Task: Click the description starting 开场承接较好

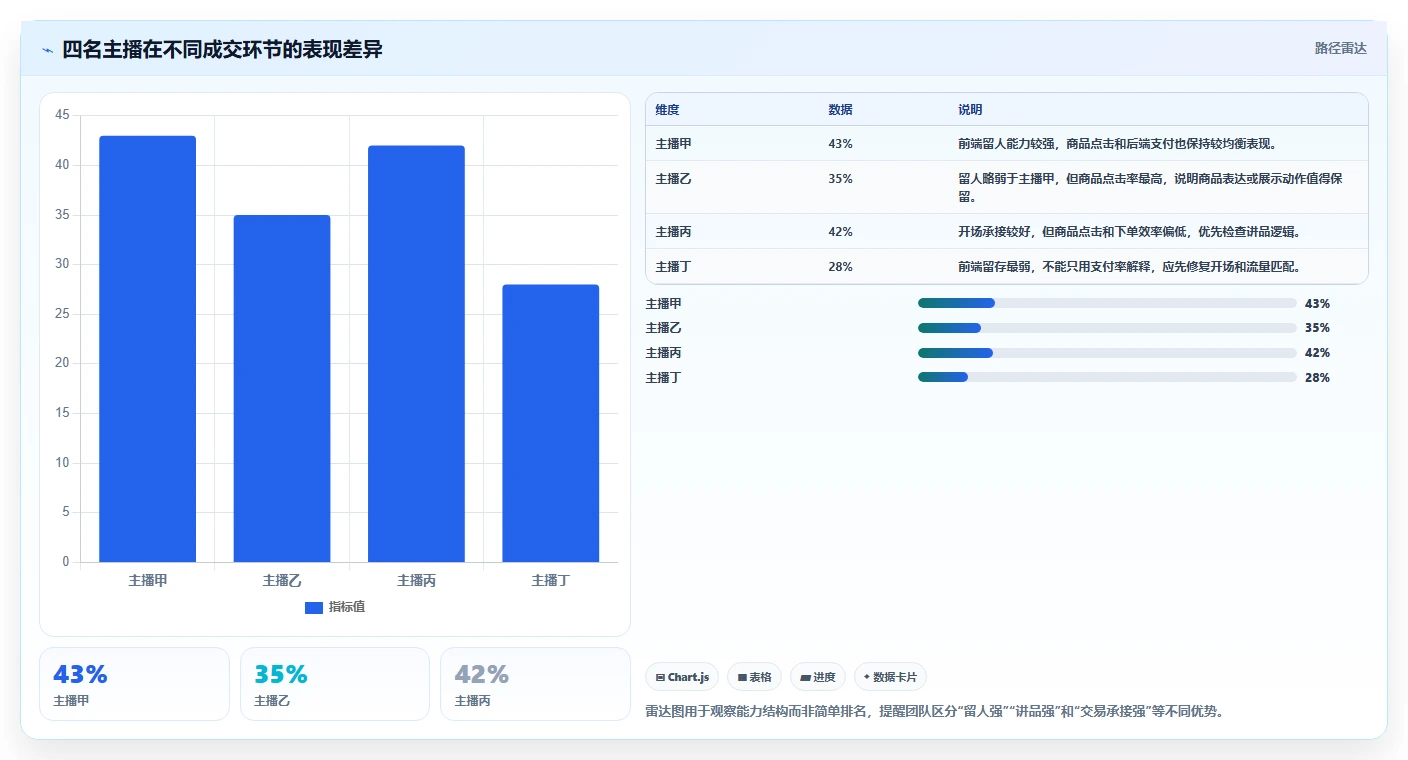Action: [1129, 232]
